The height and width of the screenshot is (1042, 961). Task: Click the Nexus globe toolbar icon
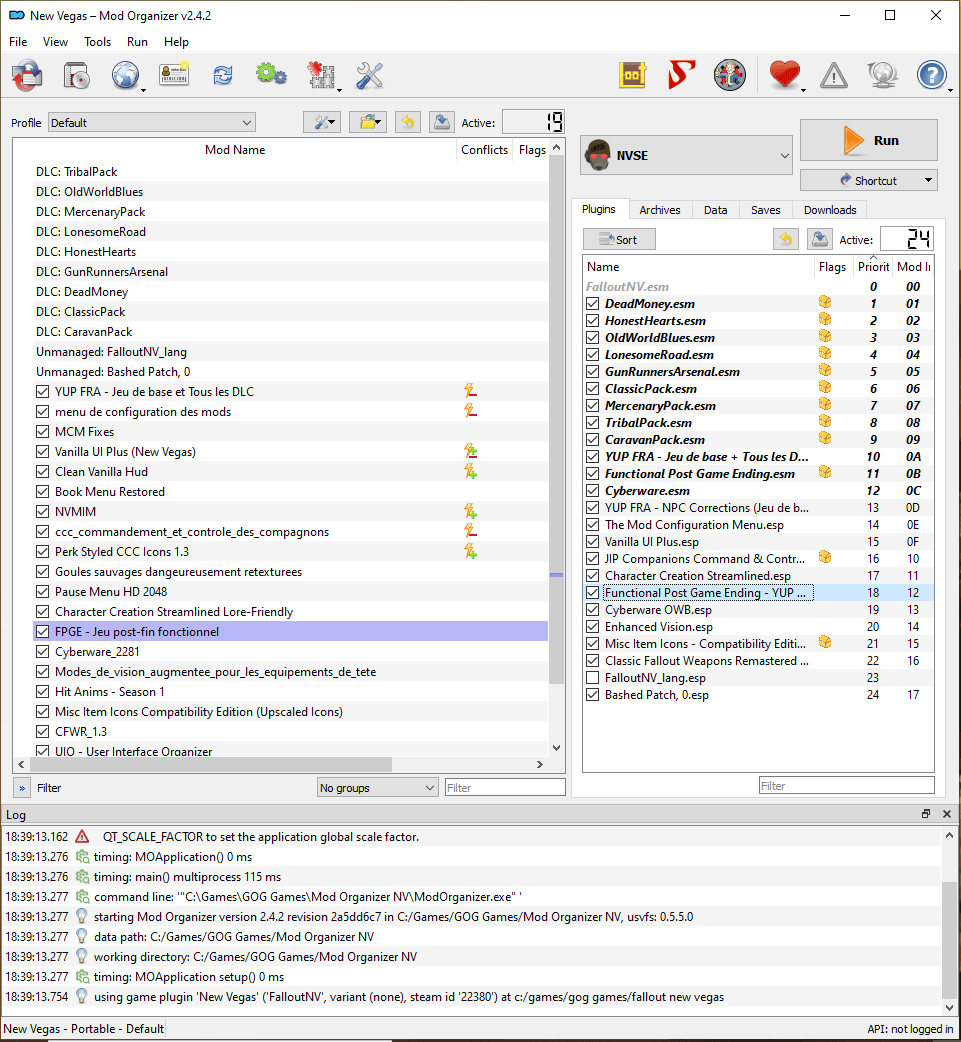coord(125,75)
